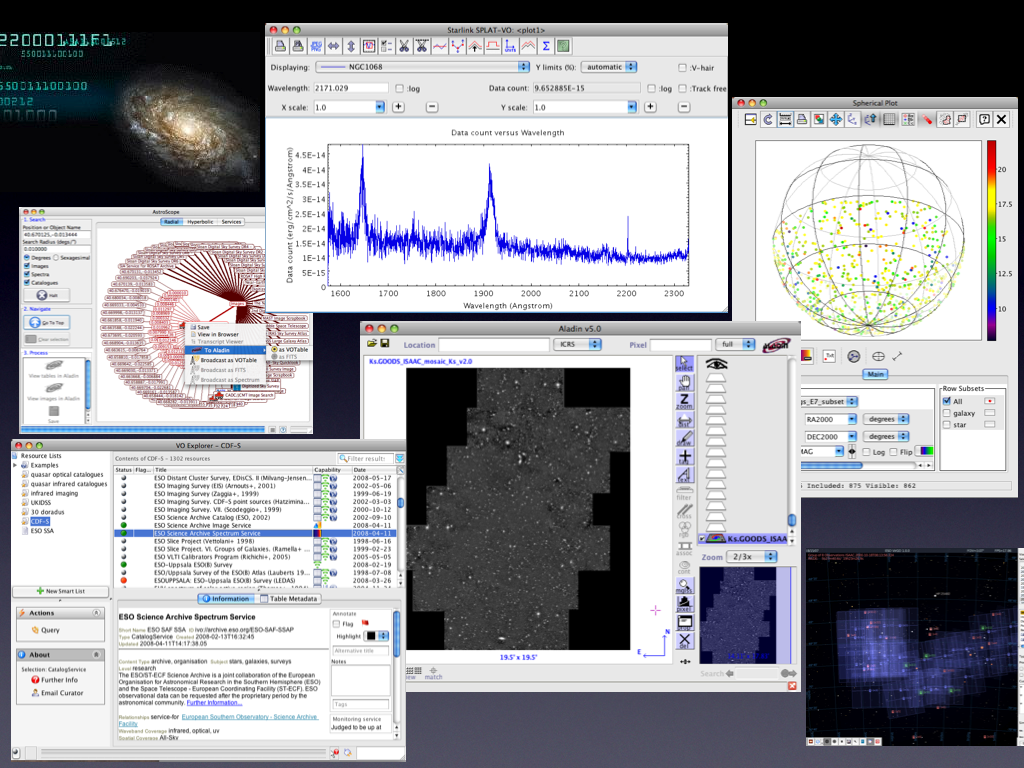Click the Aladin zoom Z tool
The image size is (1024, 768).
[684, 401]
